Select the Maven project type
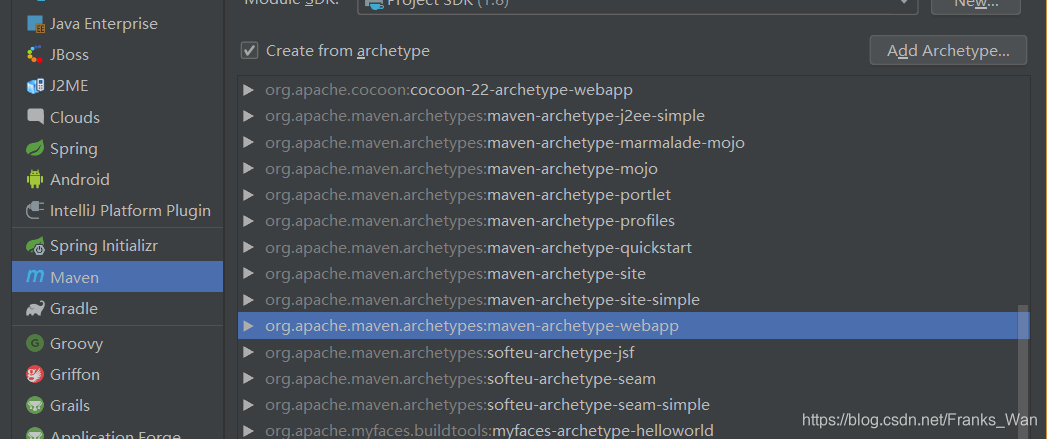This screenshot has height=439, width=1047. 118,277
